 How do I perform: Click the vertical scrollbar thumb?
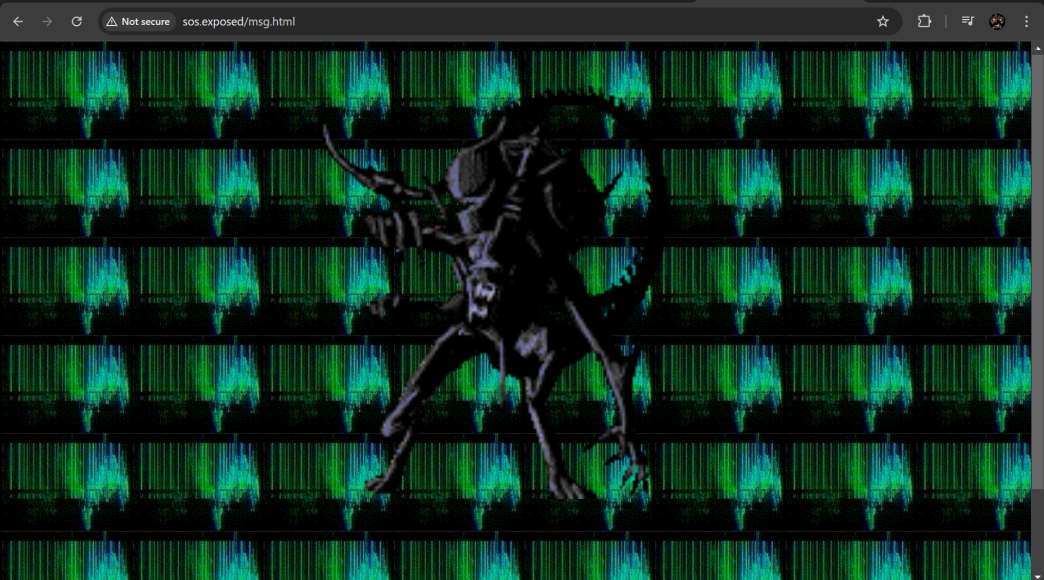[x=1037, y=273]
